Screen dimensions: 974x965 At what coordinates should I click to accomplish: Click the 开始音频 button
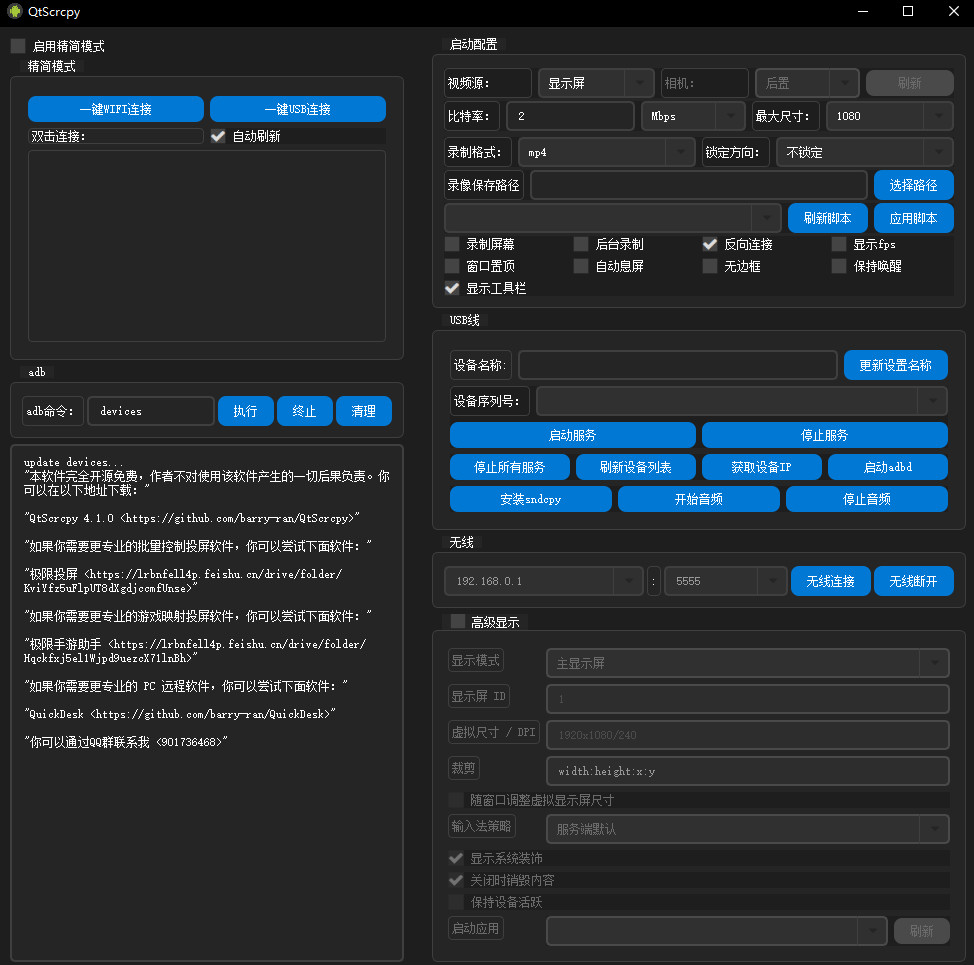coord(699,499)
